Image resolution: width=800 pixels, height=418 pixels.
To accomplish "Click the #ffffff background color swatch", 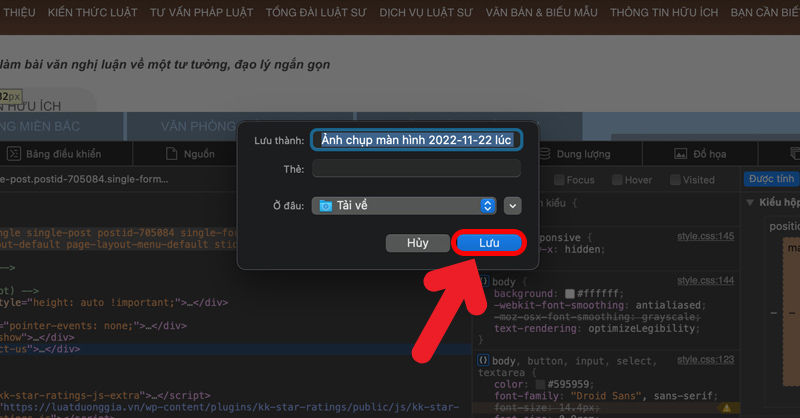I will (x=570, y=293).
